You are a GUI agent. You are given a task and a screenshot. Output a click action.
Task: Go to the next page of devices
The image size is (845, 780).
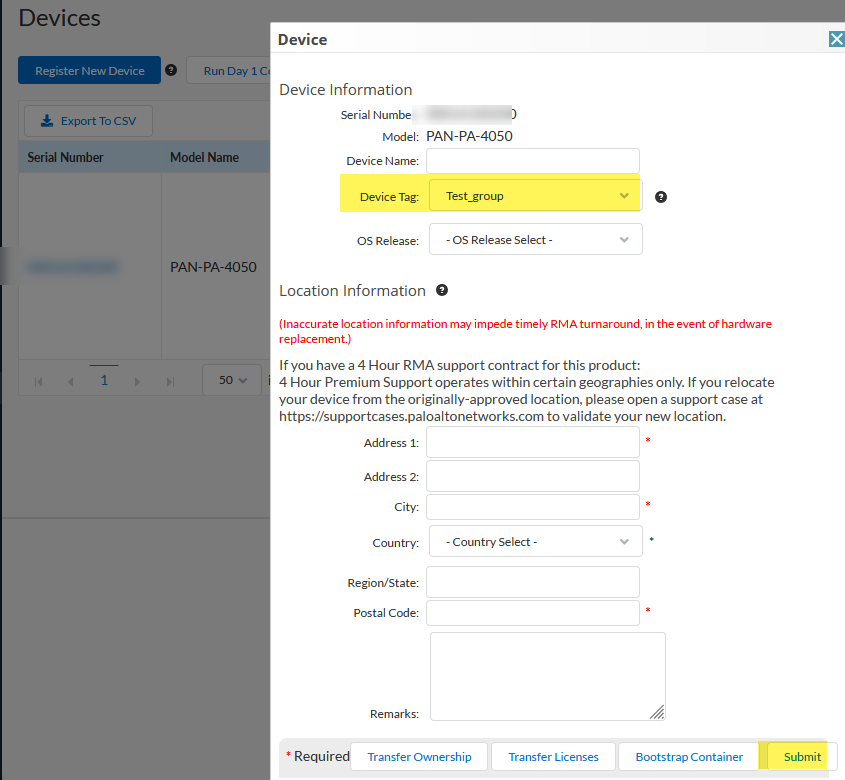pos(137,381)
